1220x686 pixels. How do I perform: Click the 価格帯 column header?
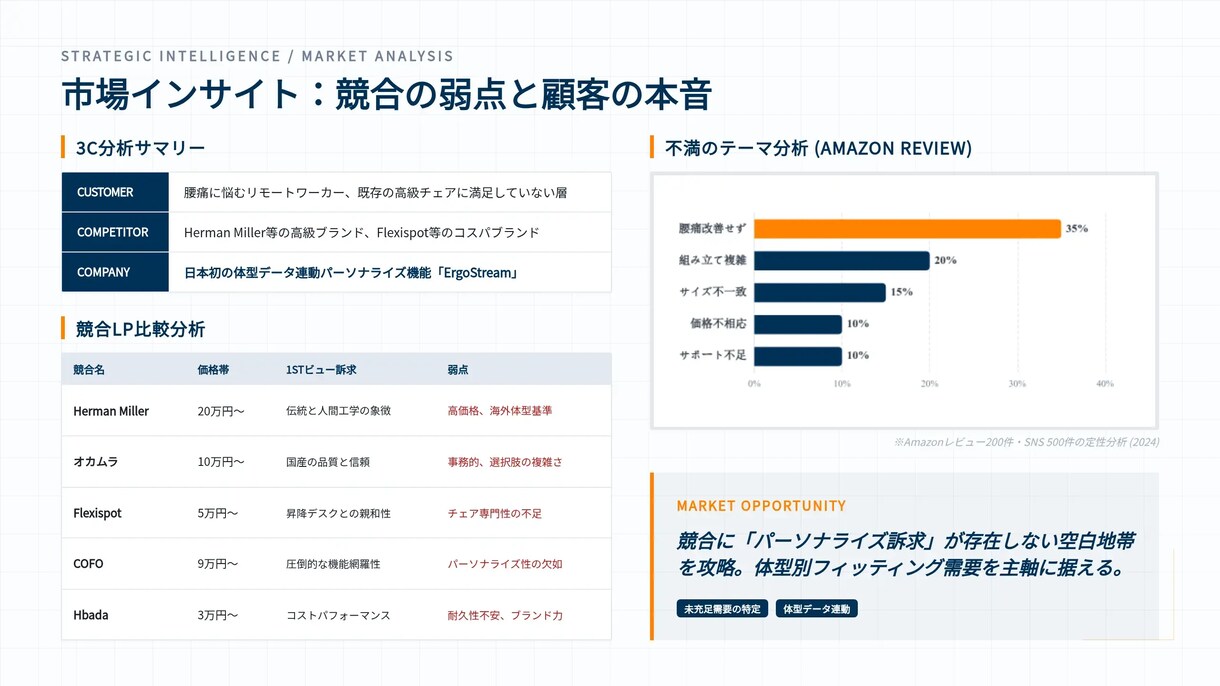coord(213,370)
